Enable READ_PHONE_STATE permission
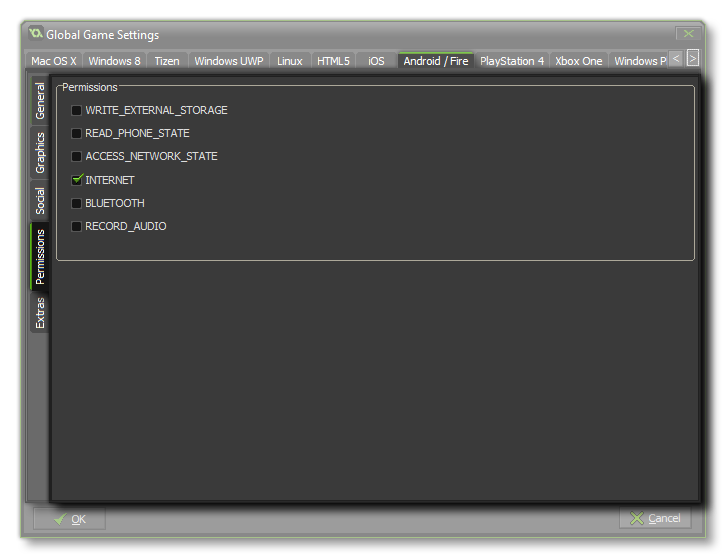The width and height of the screenshot is (726, 558). pyautogui.click(x=77, y=133)
